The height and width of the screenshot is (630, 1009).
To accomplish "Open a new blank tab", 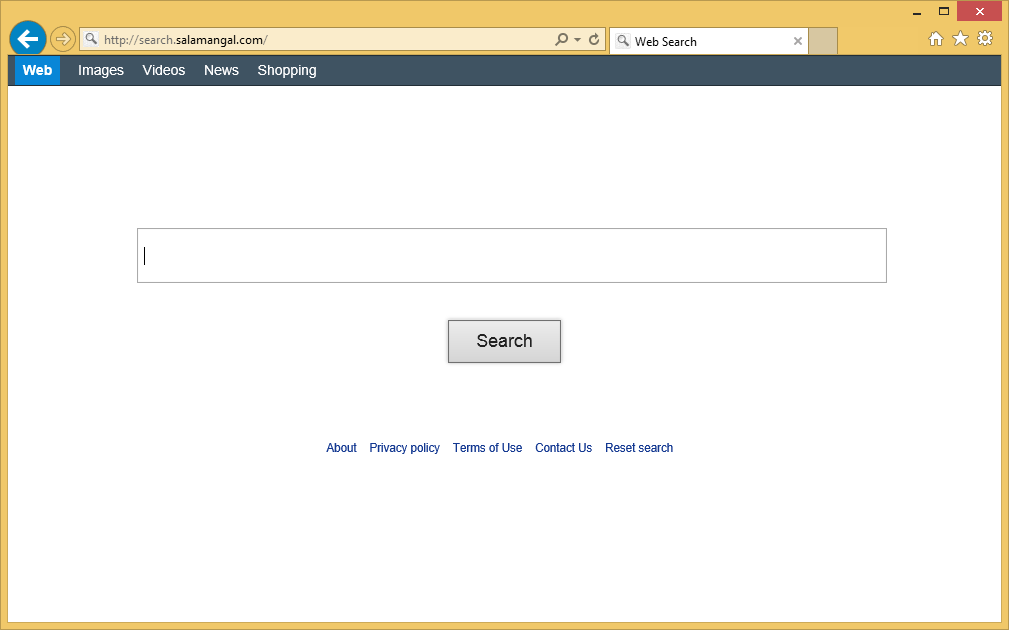I will point(823,41).
